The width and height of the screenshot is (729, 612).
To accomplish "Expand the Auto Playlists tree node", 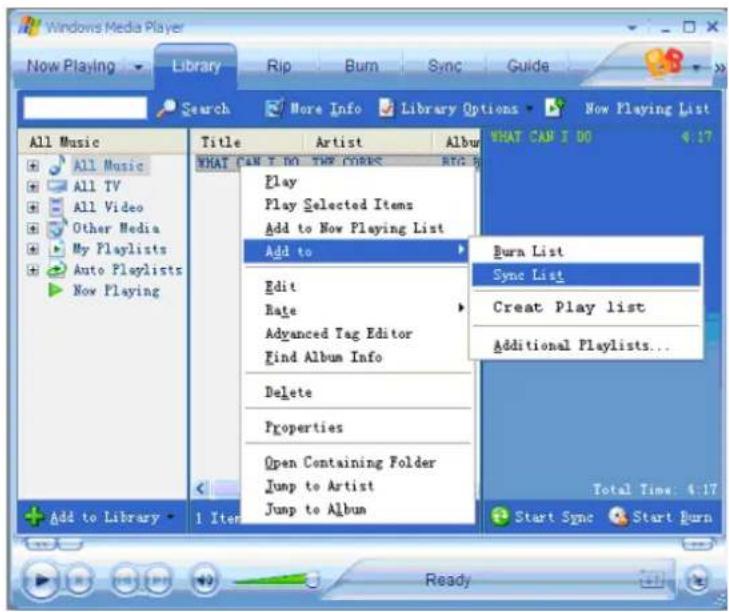I will tap(33, 270).
